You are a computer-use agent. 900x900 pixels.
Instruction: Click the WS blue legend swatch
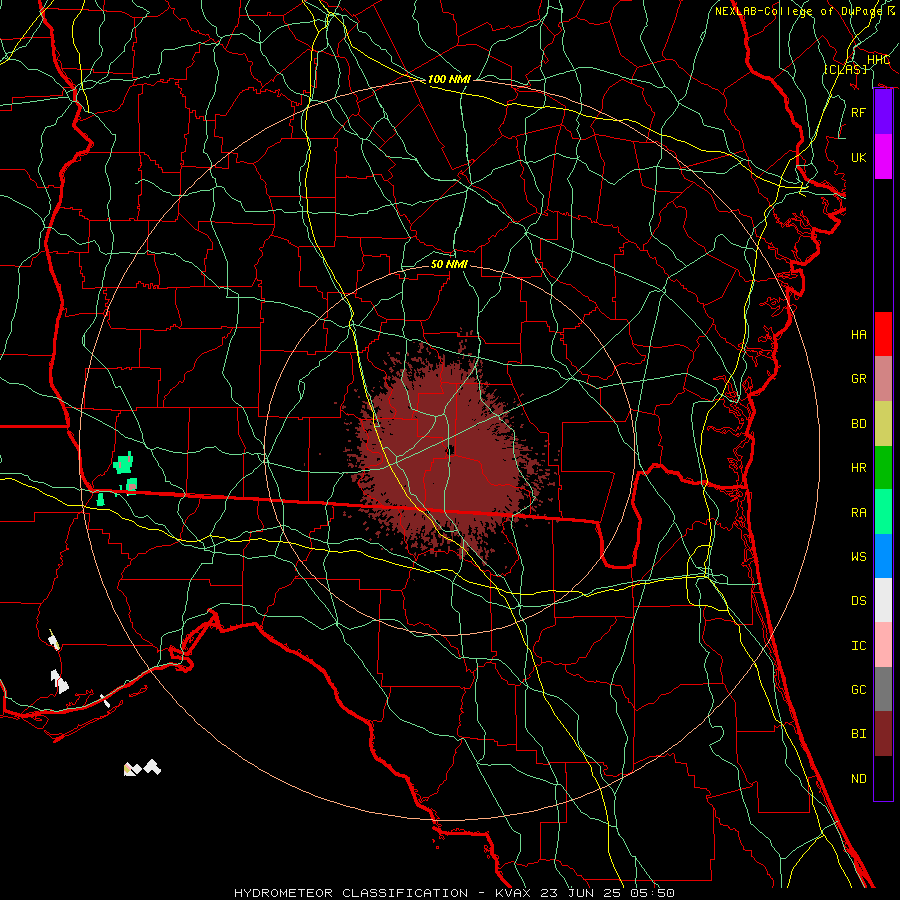(883, 556)
